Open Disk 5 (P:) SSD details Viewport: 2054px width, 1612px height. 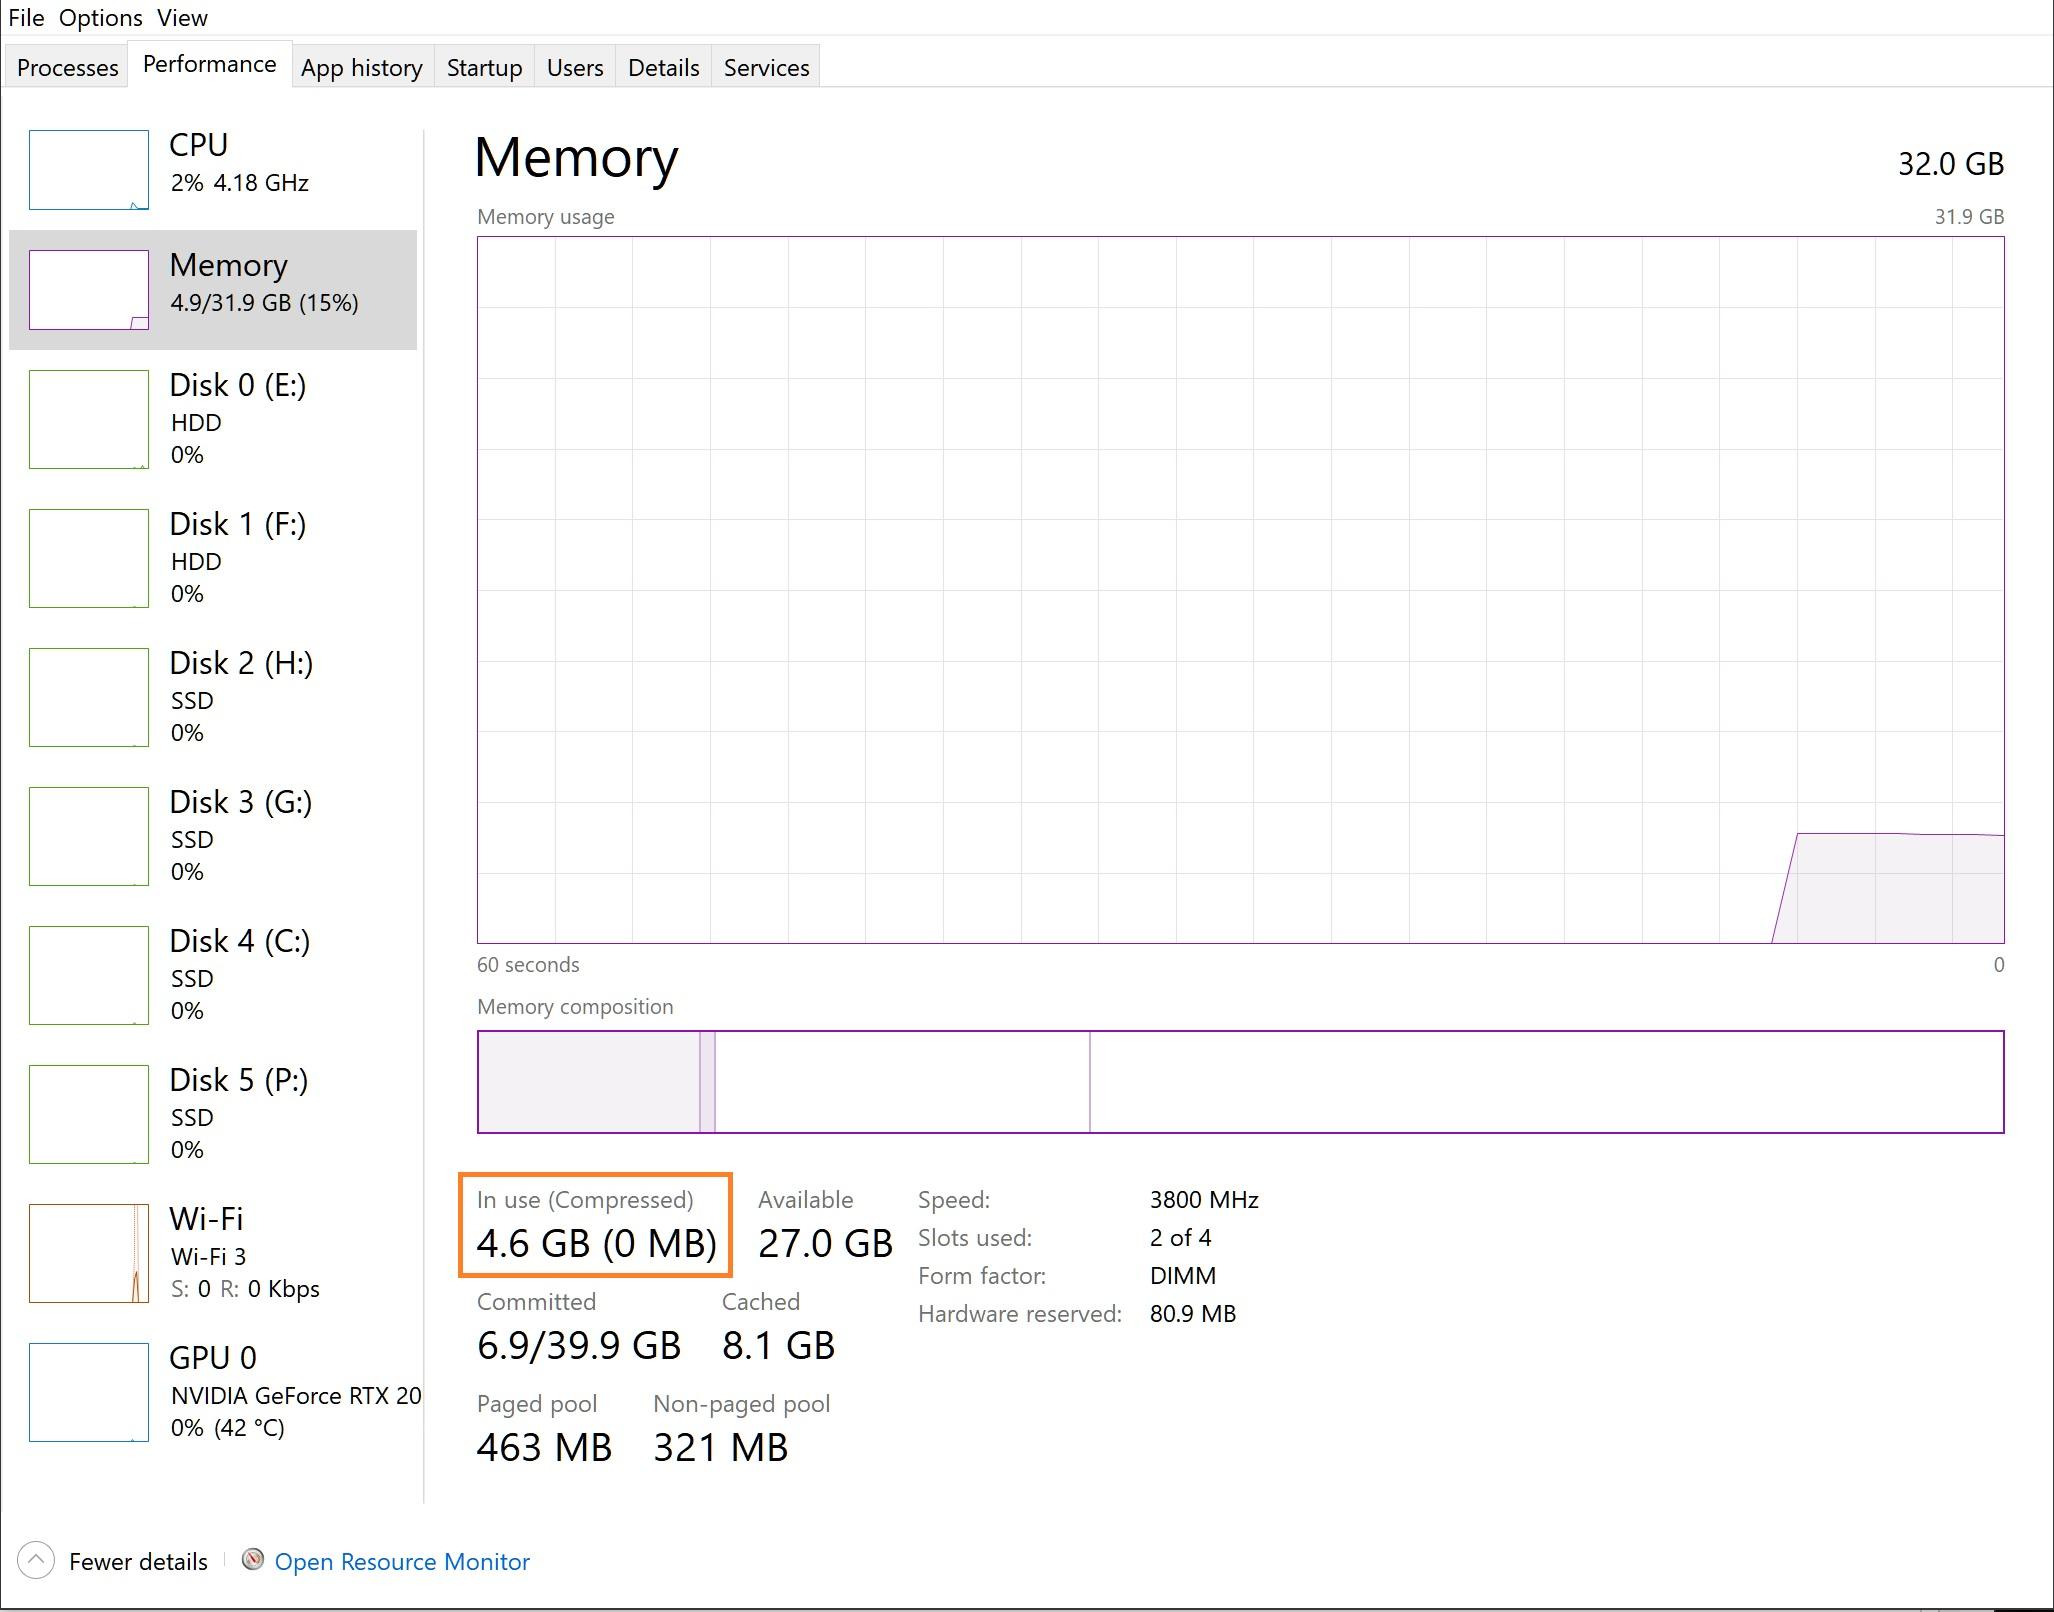(x=210, y=1114)
